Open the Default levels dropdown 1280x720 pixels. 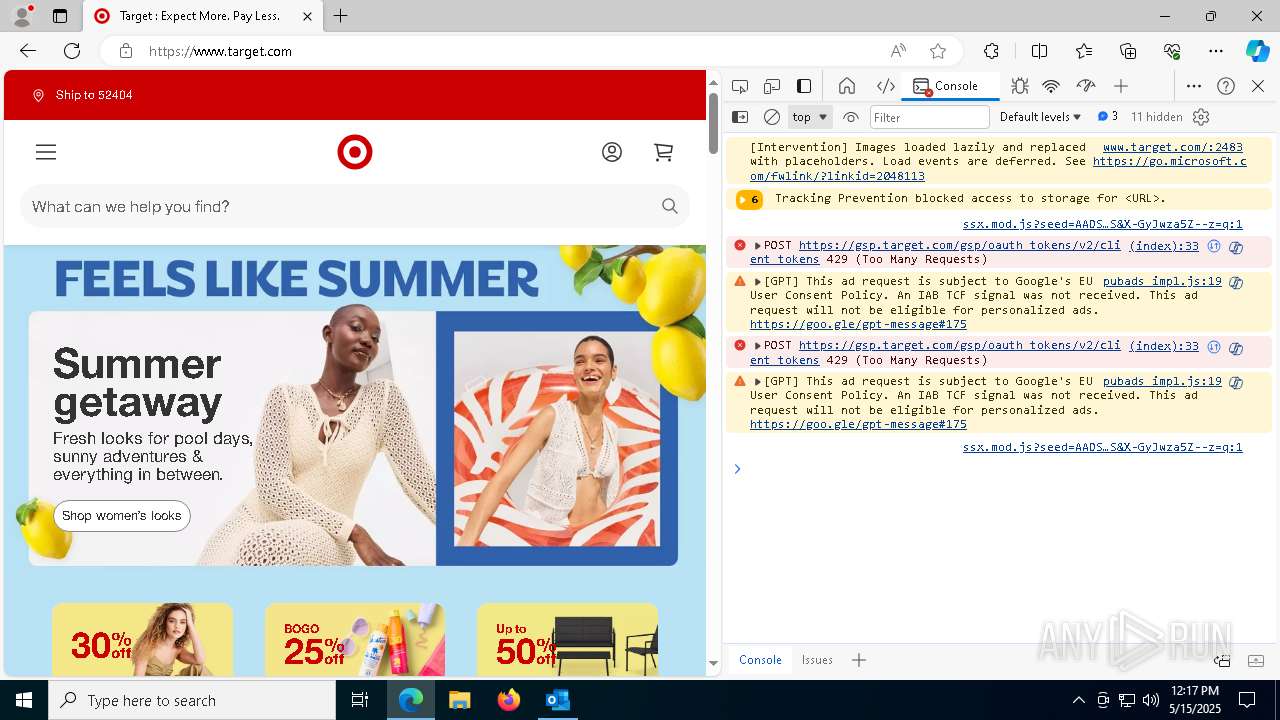click(x=1040, y=117)
